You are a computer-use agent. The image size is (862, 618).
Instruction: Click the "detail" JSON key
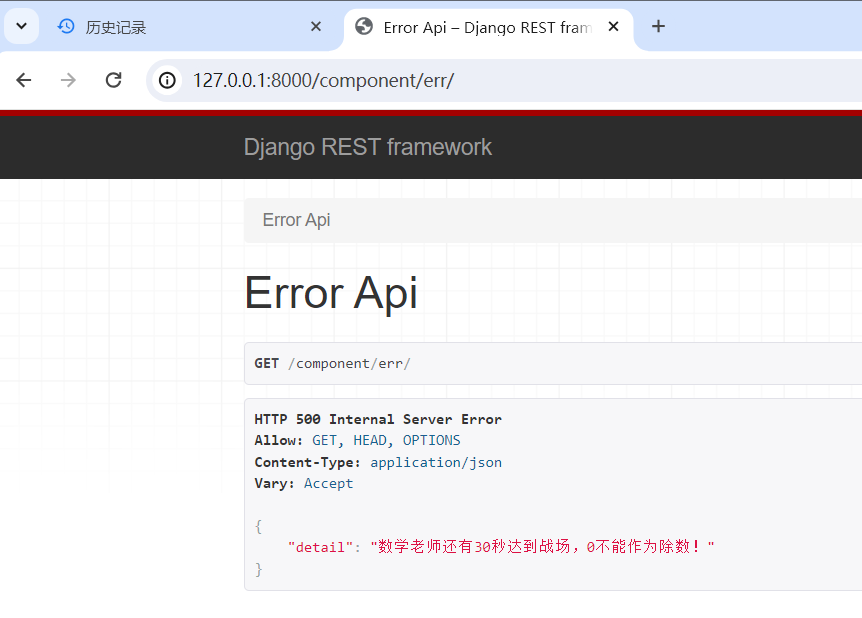click(x=321, y=547)
